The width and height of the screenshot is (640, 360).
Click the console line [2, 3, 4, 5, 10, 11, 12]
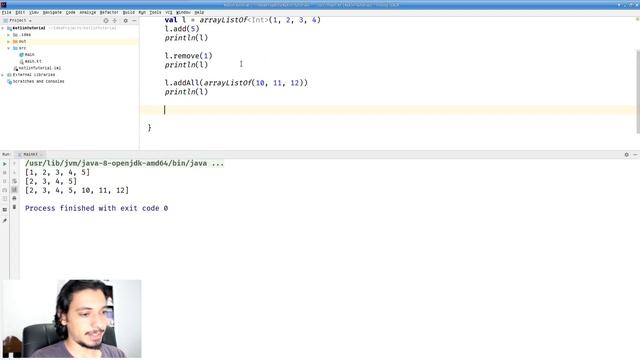tap(77, 190)
